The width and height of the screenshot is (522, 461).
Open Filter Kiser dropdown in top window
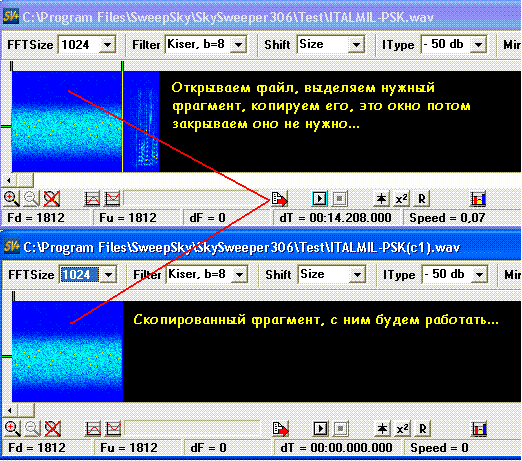point(239,45)
